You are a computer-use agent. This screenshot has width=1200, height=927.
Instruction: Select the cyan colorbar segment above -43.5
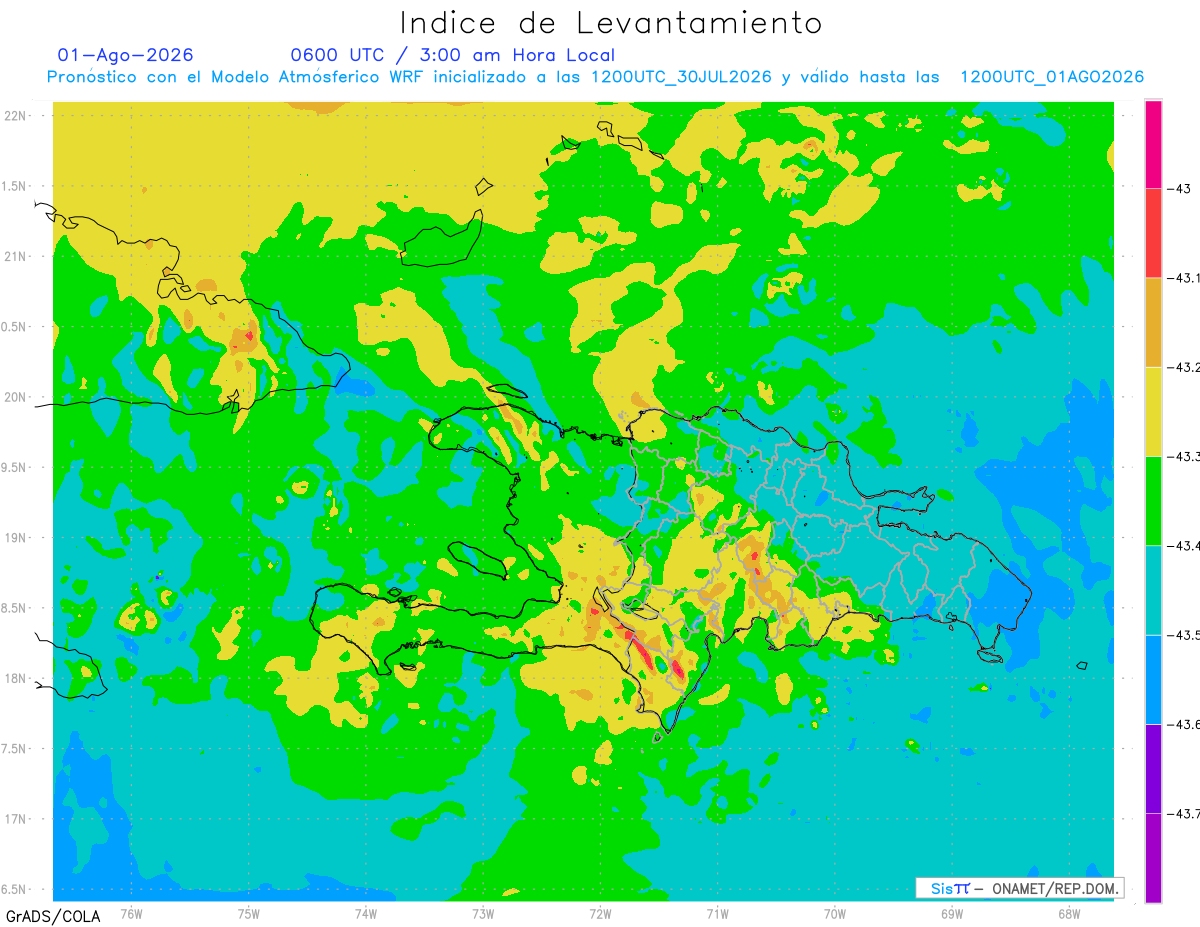point(1153,590)
